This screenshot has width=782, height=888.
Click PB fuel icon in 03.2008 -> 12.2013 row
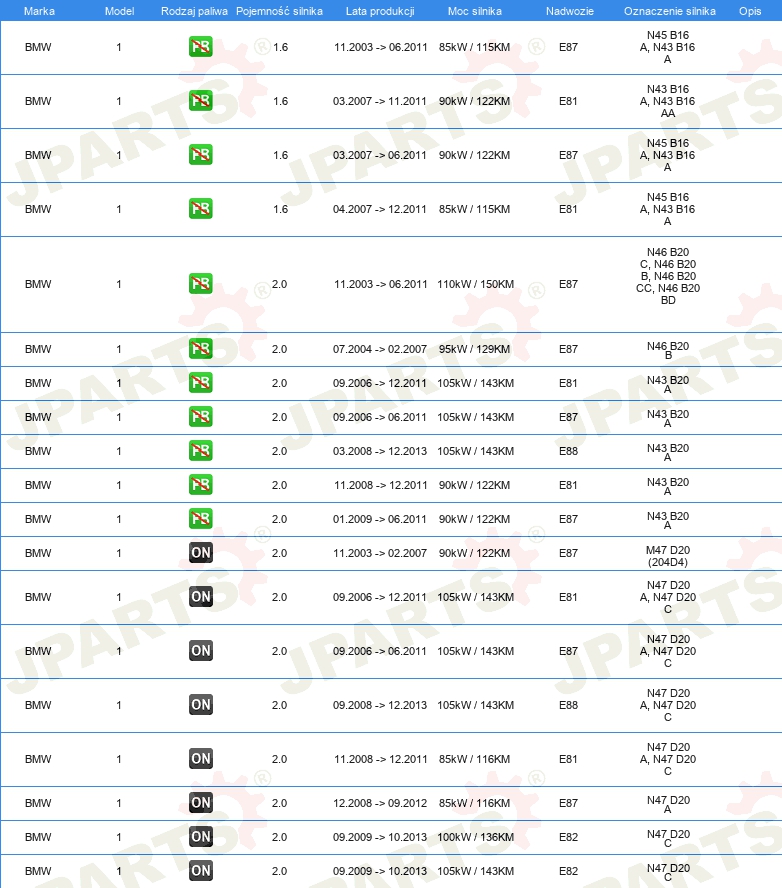200,450
